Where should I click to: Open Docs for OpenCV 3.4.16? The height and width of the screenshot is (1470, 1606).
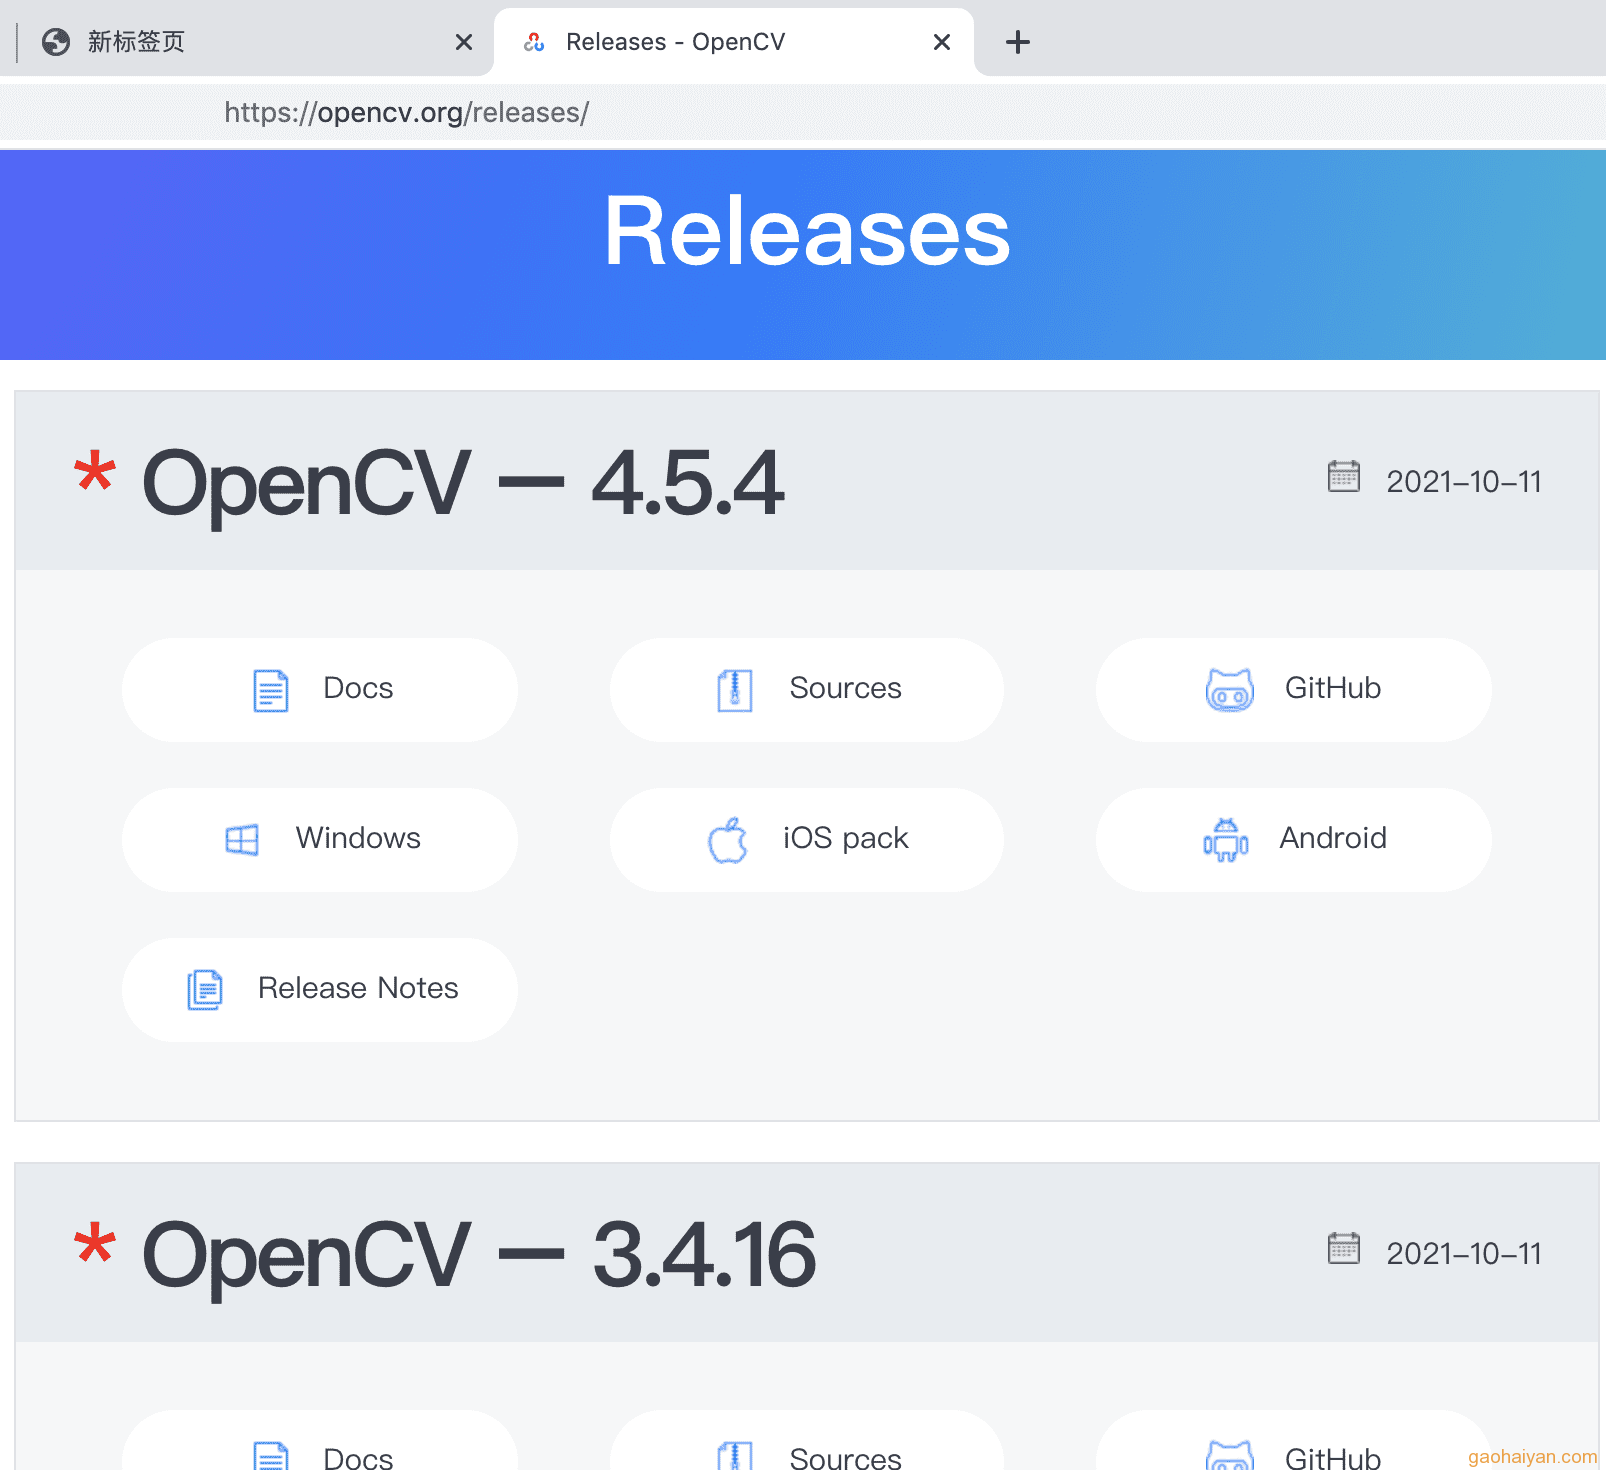tap(320, 1442)
